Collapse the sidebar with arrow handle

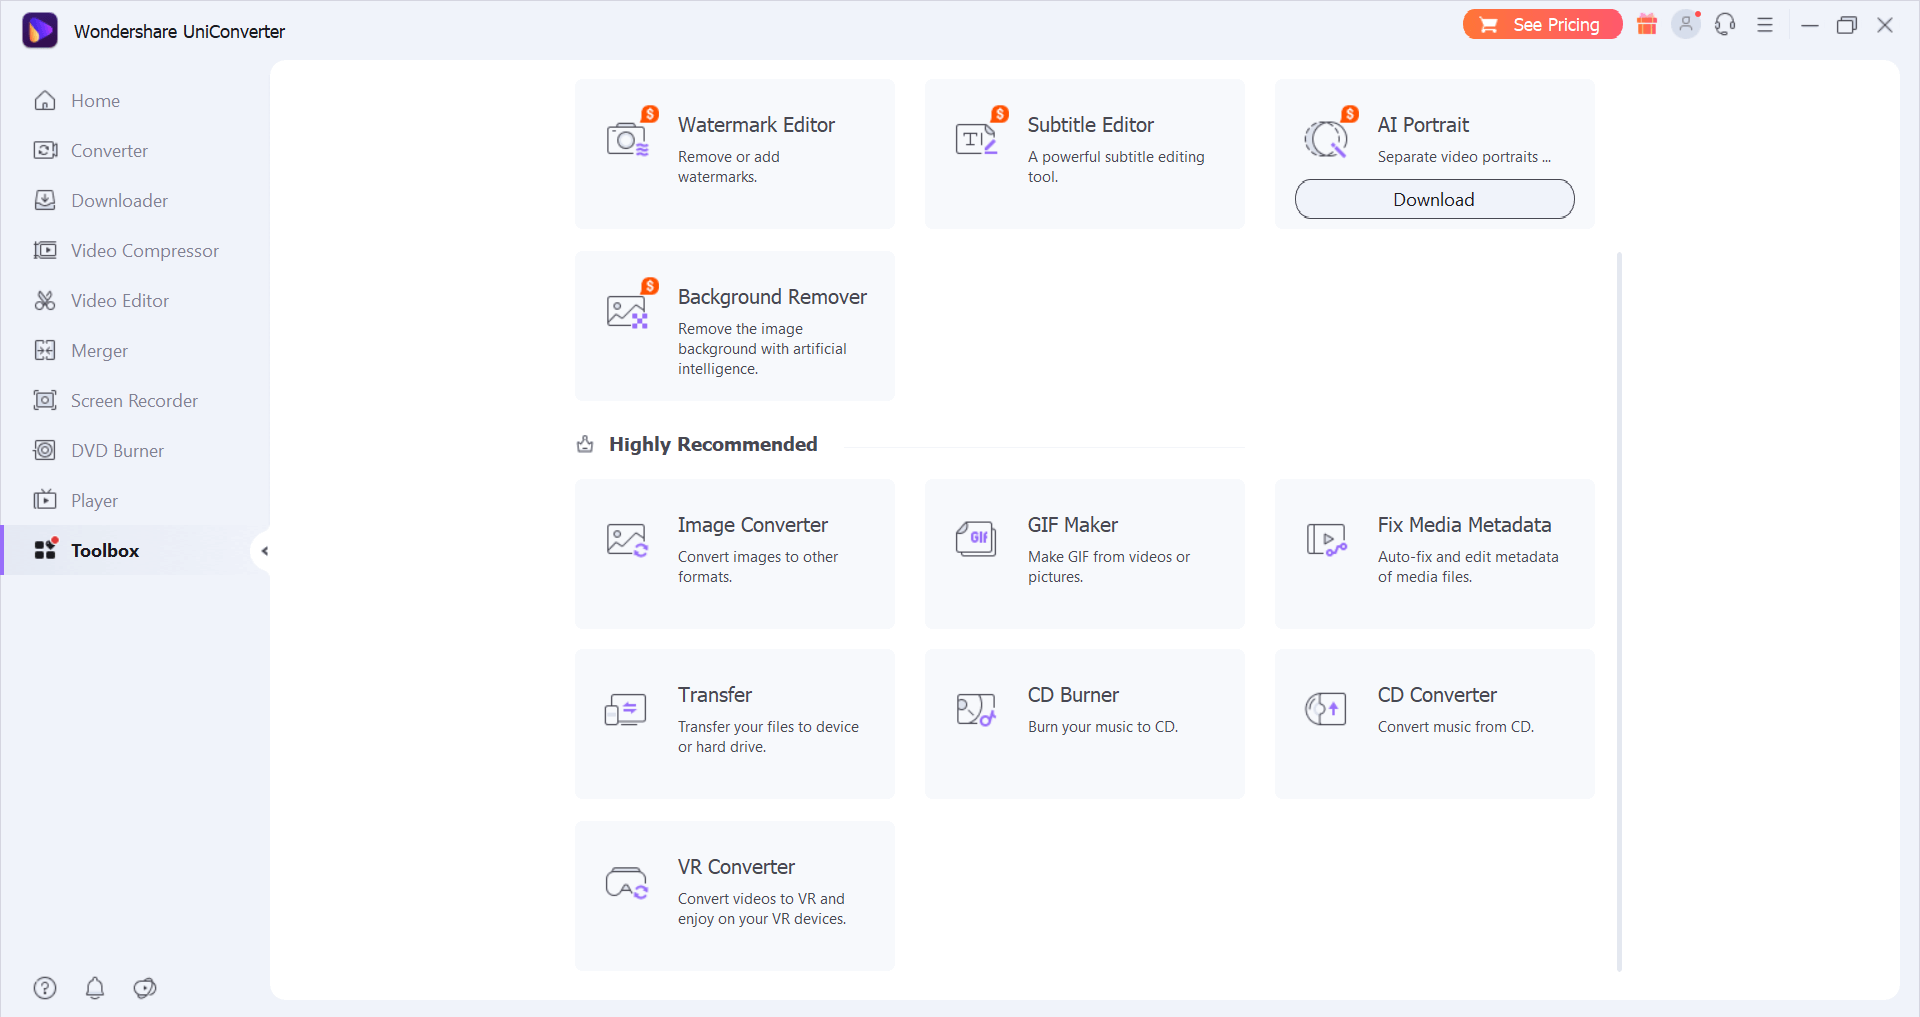pos(263,551)
